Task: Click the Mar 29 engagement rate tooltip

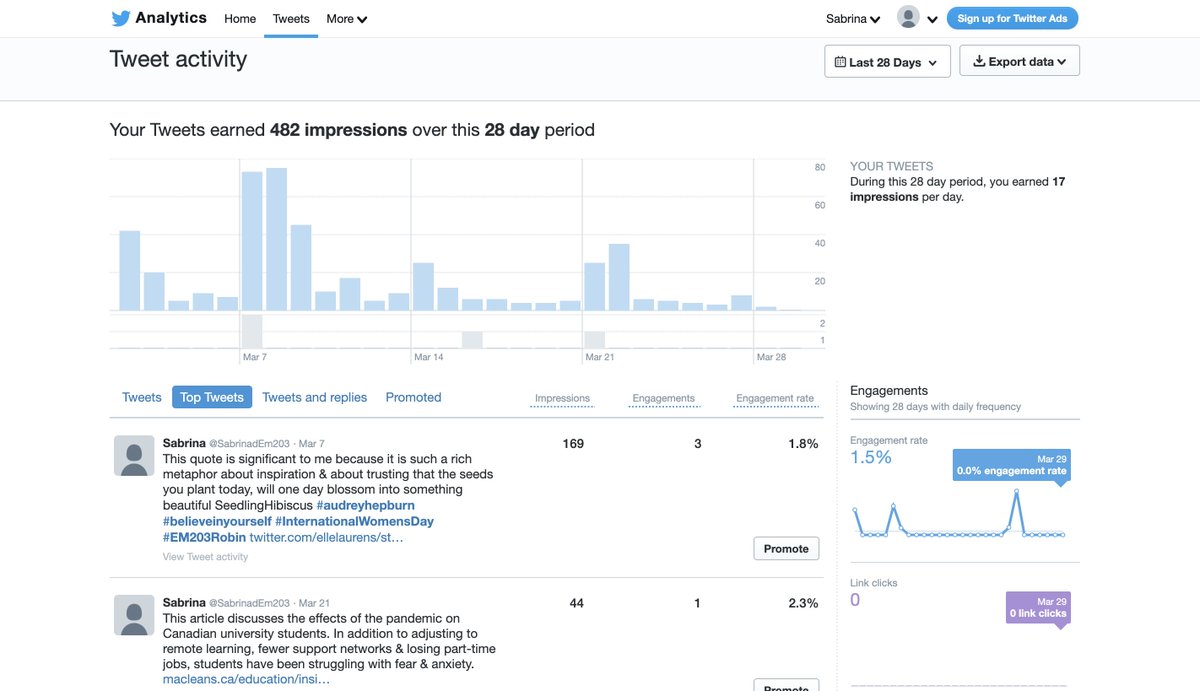Action: point(1012,465)
